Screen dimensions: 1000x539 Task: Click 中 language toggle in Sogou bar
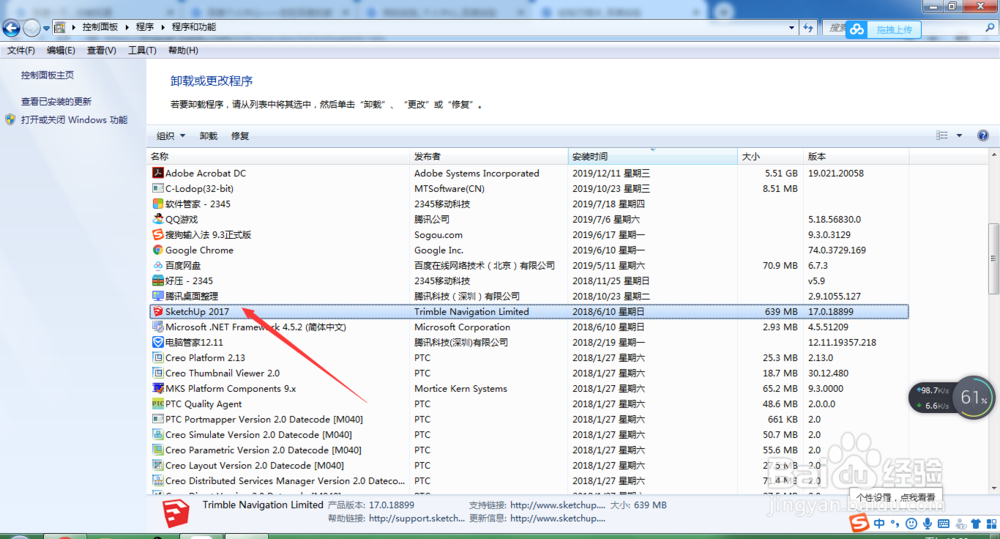pyautogui.click(x=879, y=524)
